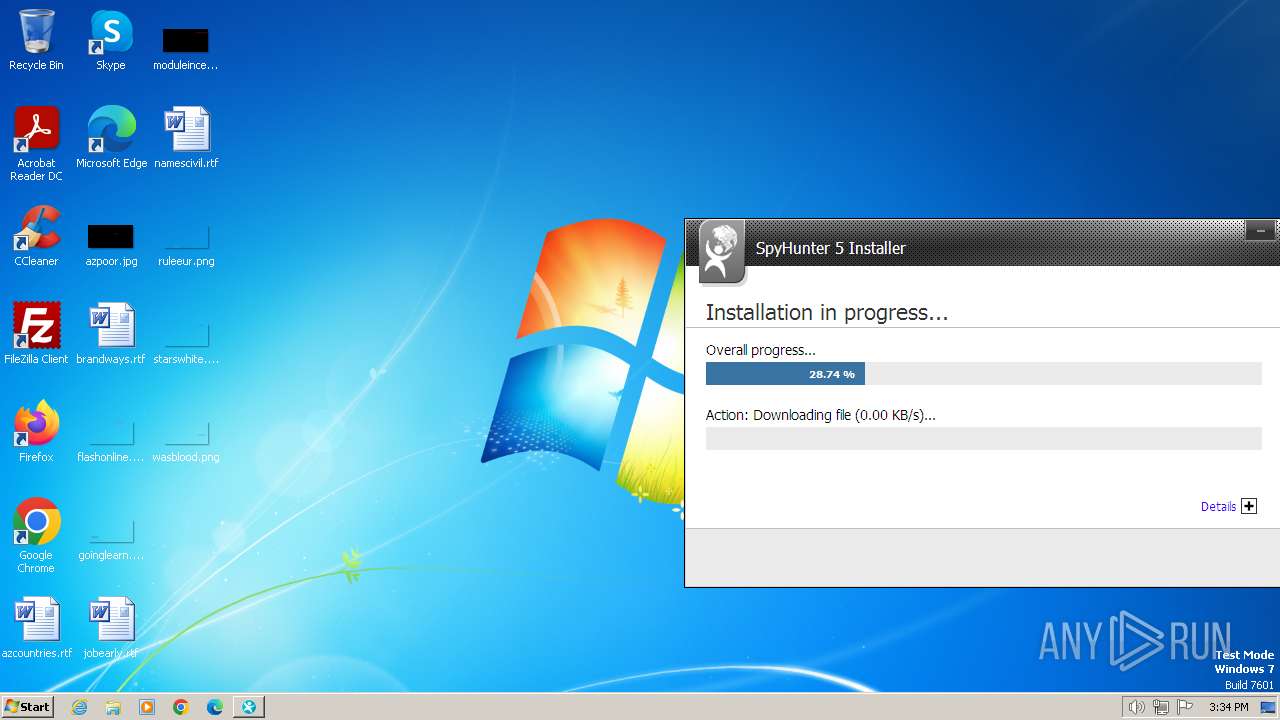Screen dimensions: 1280x720
Task: Click the 3:34 PM system clock
Action: pos(1228,707)
